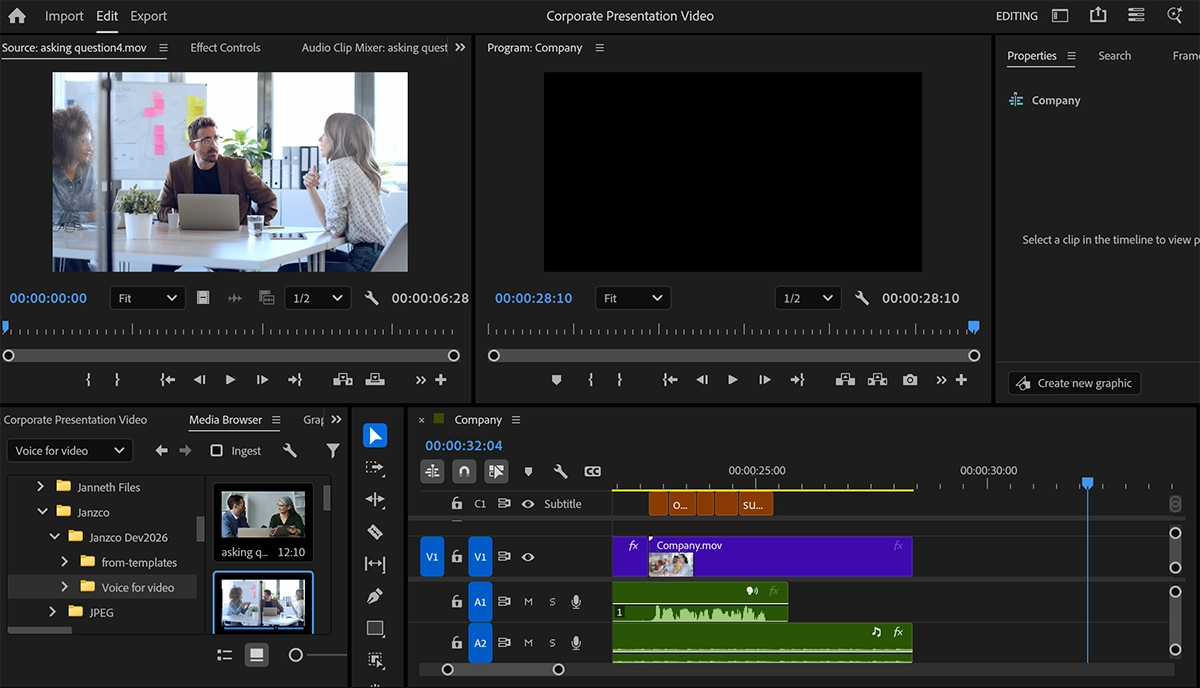Click the EDITING workspace label
Viewport: 1200px width, 688px height.
[1017, 16]
